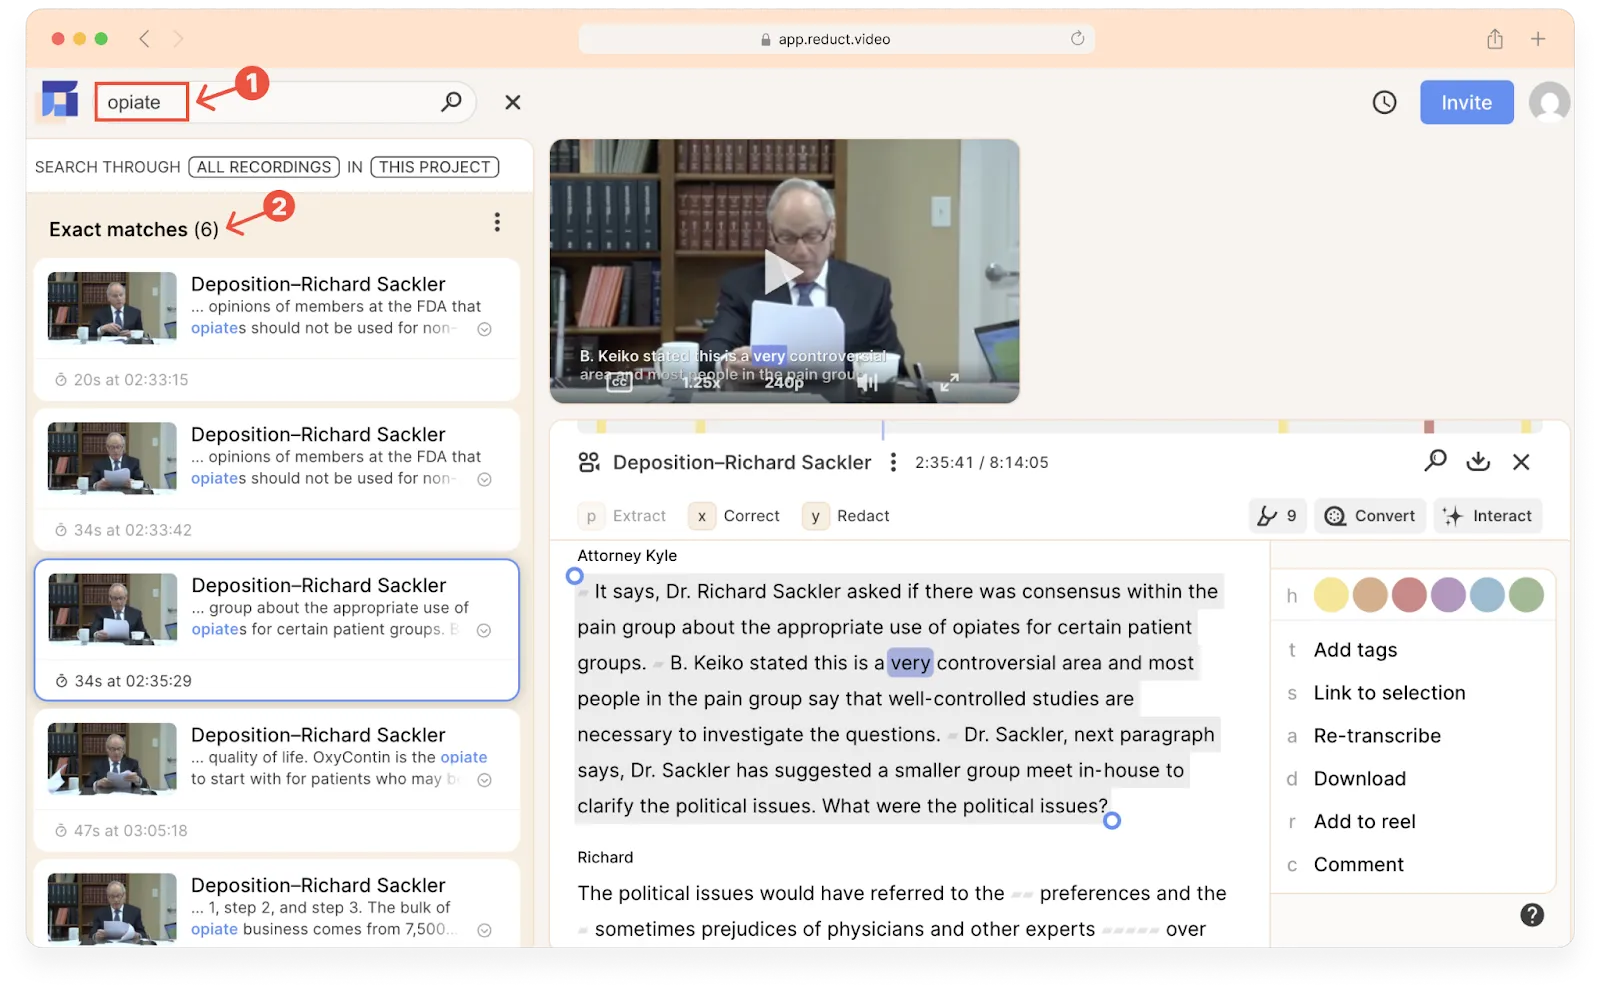
Task: Go back with the browser back arrow
Action: 145,39
